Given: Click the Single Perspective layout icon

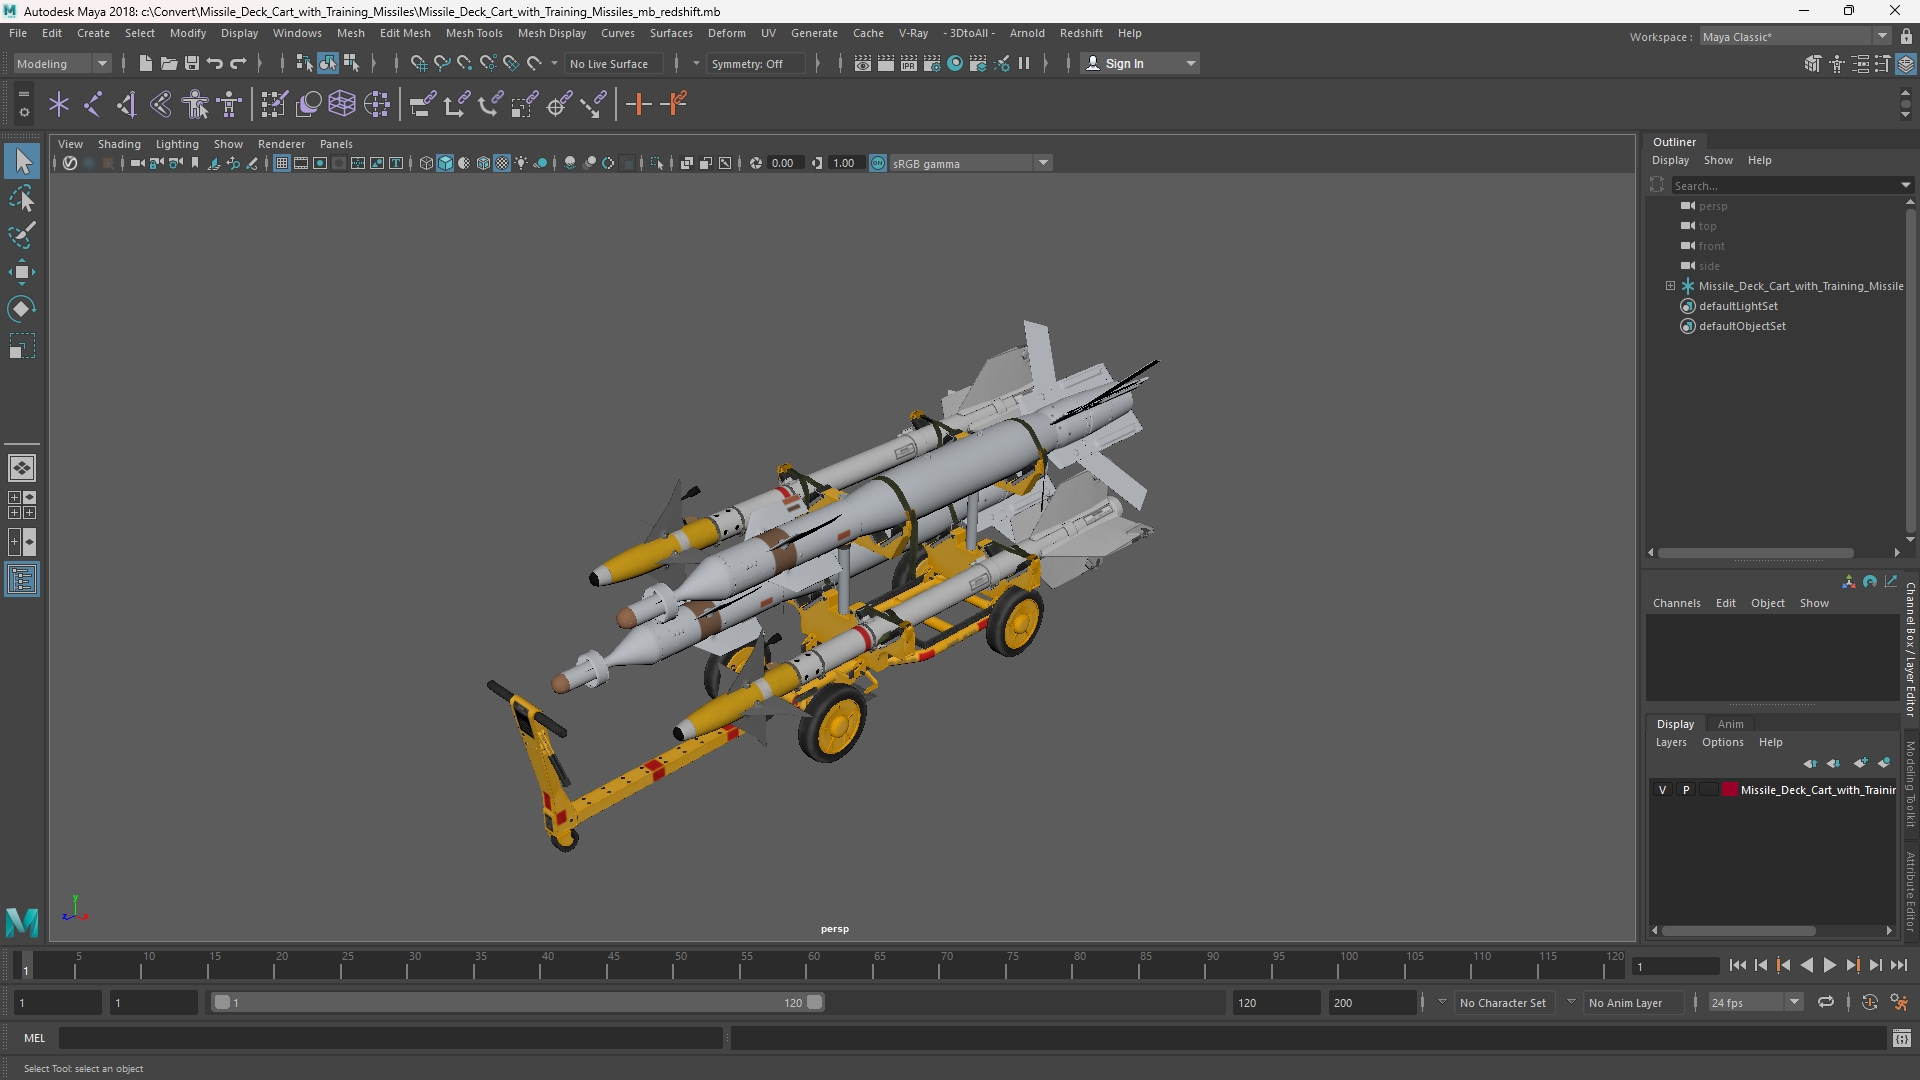Looking at the screenshot, I should [x=22, y=467].
